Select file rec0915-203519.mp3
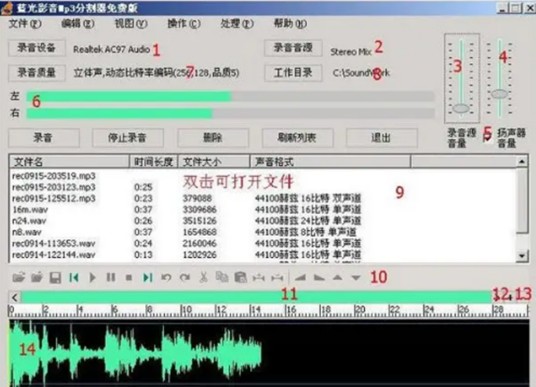536x387 pixels. coord(54,176)
